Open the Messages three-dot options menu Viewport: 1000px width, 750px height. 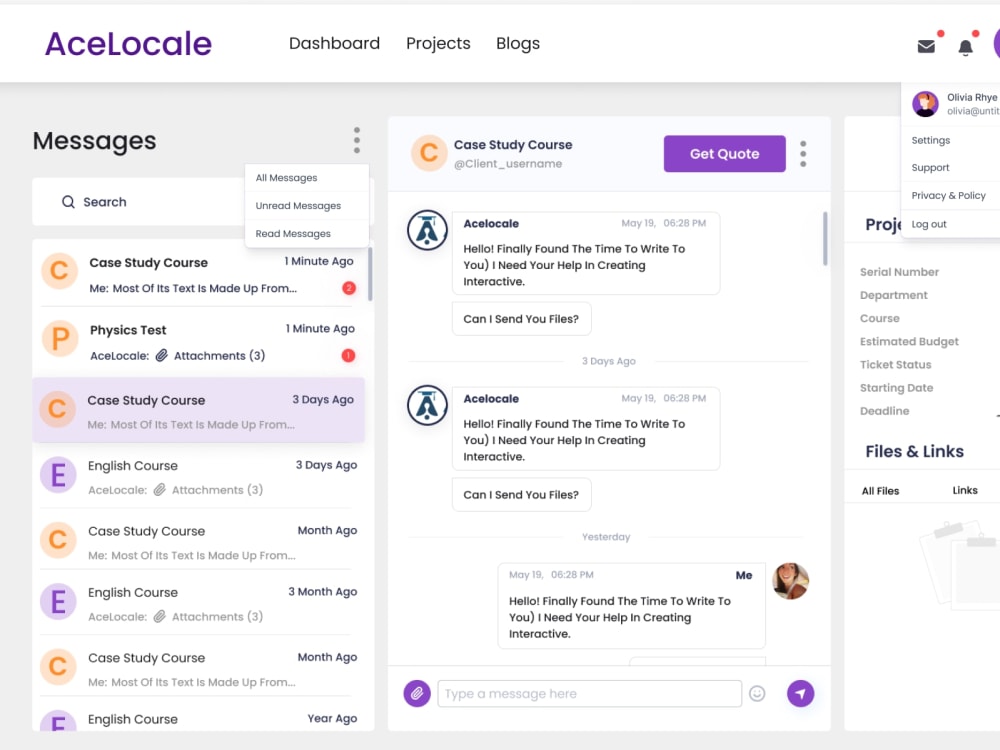click(x=357, y=140)
